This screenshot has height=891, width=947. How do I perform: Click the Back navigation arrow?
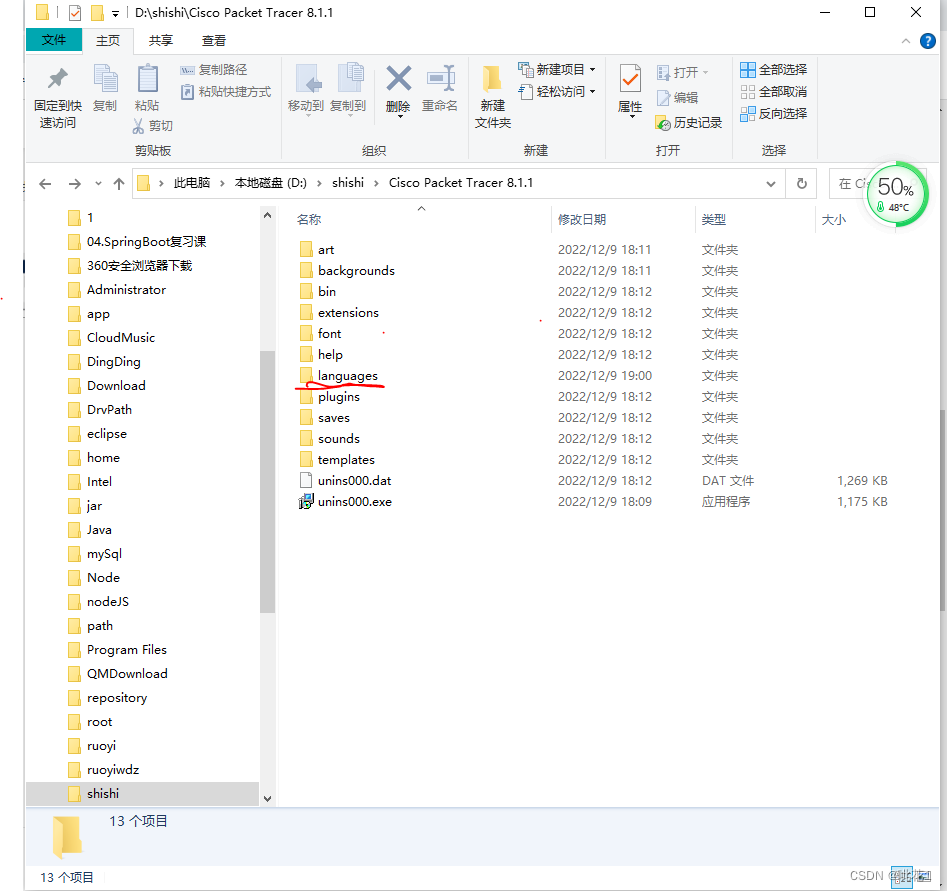(x=45, y=184)
